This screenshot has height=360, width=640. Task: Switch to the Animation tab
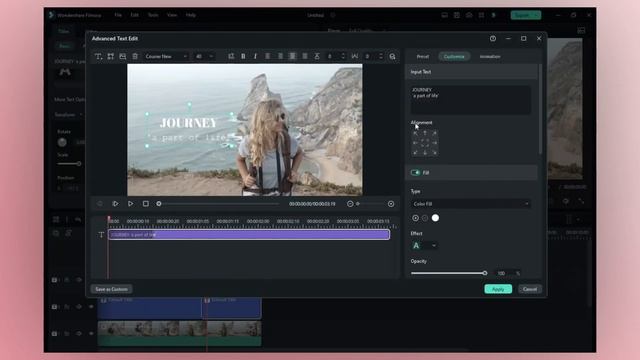[x=490, y=56]
